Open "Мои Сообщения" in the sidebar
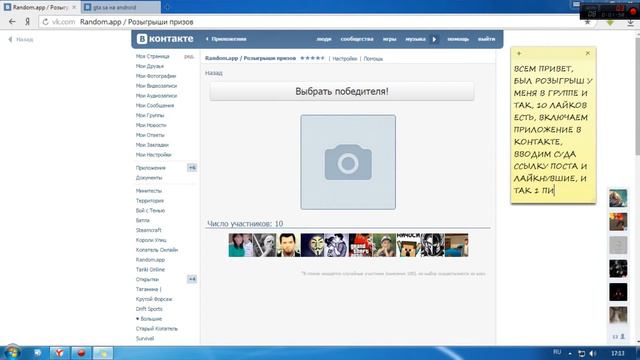The height and width of the screenshot is (360, 640). pos(155,105)
